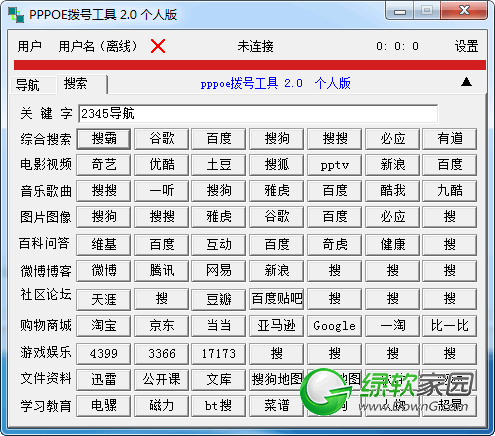Click the 微博 button in 微博博客 row
The height and width of the screenshot is (436, 495).
pyautogui.click(x=104, y=271)
